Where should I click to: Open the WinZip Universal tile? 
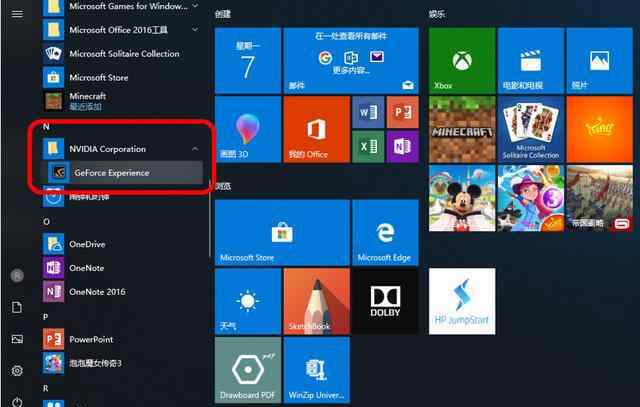[x=317, y=370]
